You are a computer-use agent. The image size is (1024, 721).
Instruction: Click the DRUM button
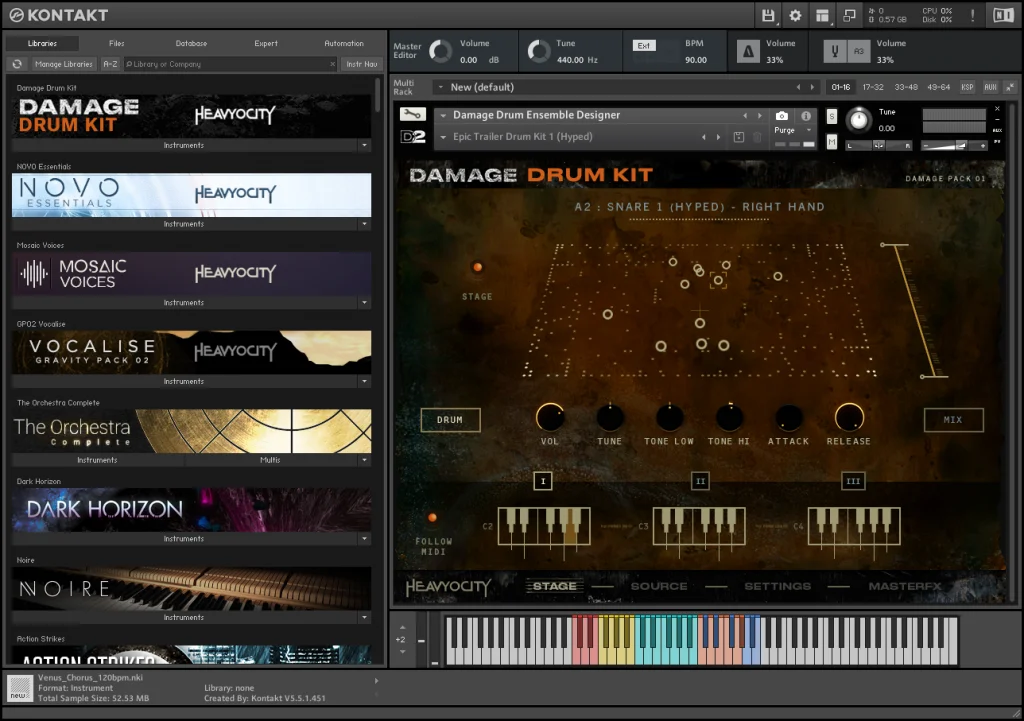click(x=450, y=420)
